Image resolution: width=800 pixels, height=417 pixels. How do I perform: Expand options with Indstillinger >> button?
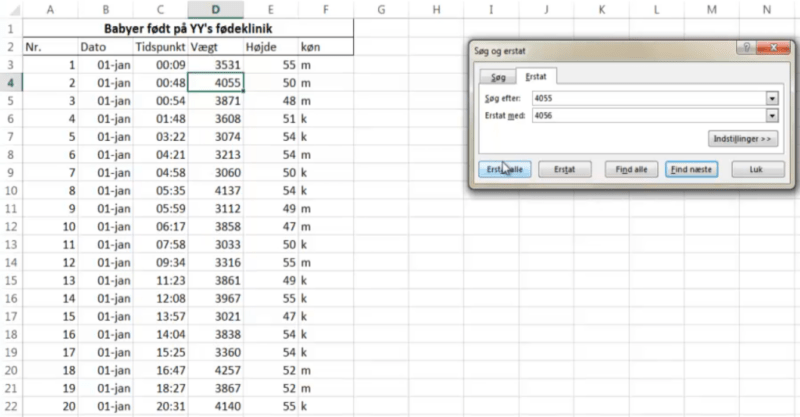(x=743, y=139)
